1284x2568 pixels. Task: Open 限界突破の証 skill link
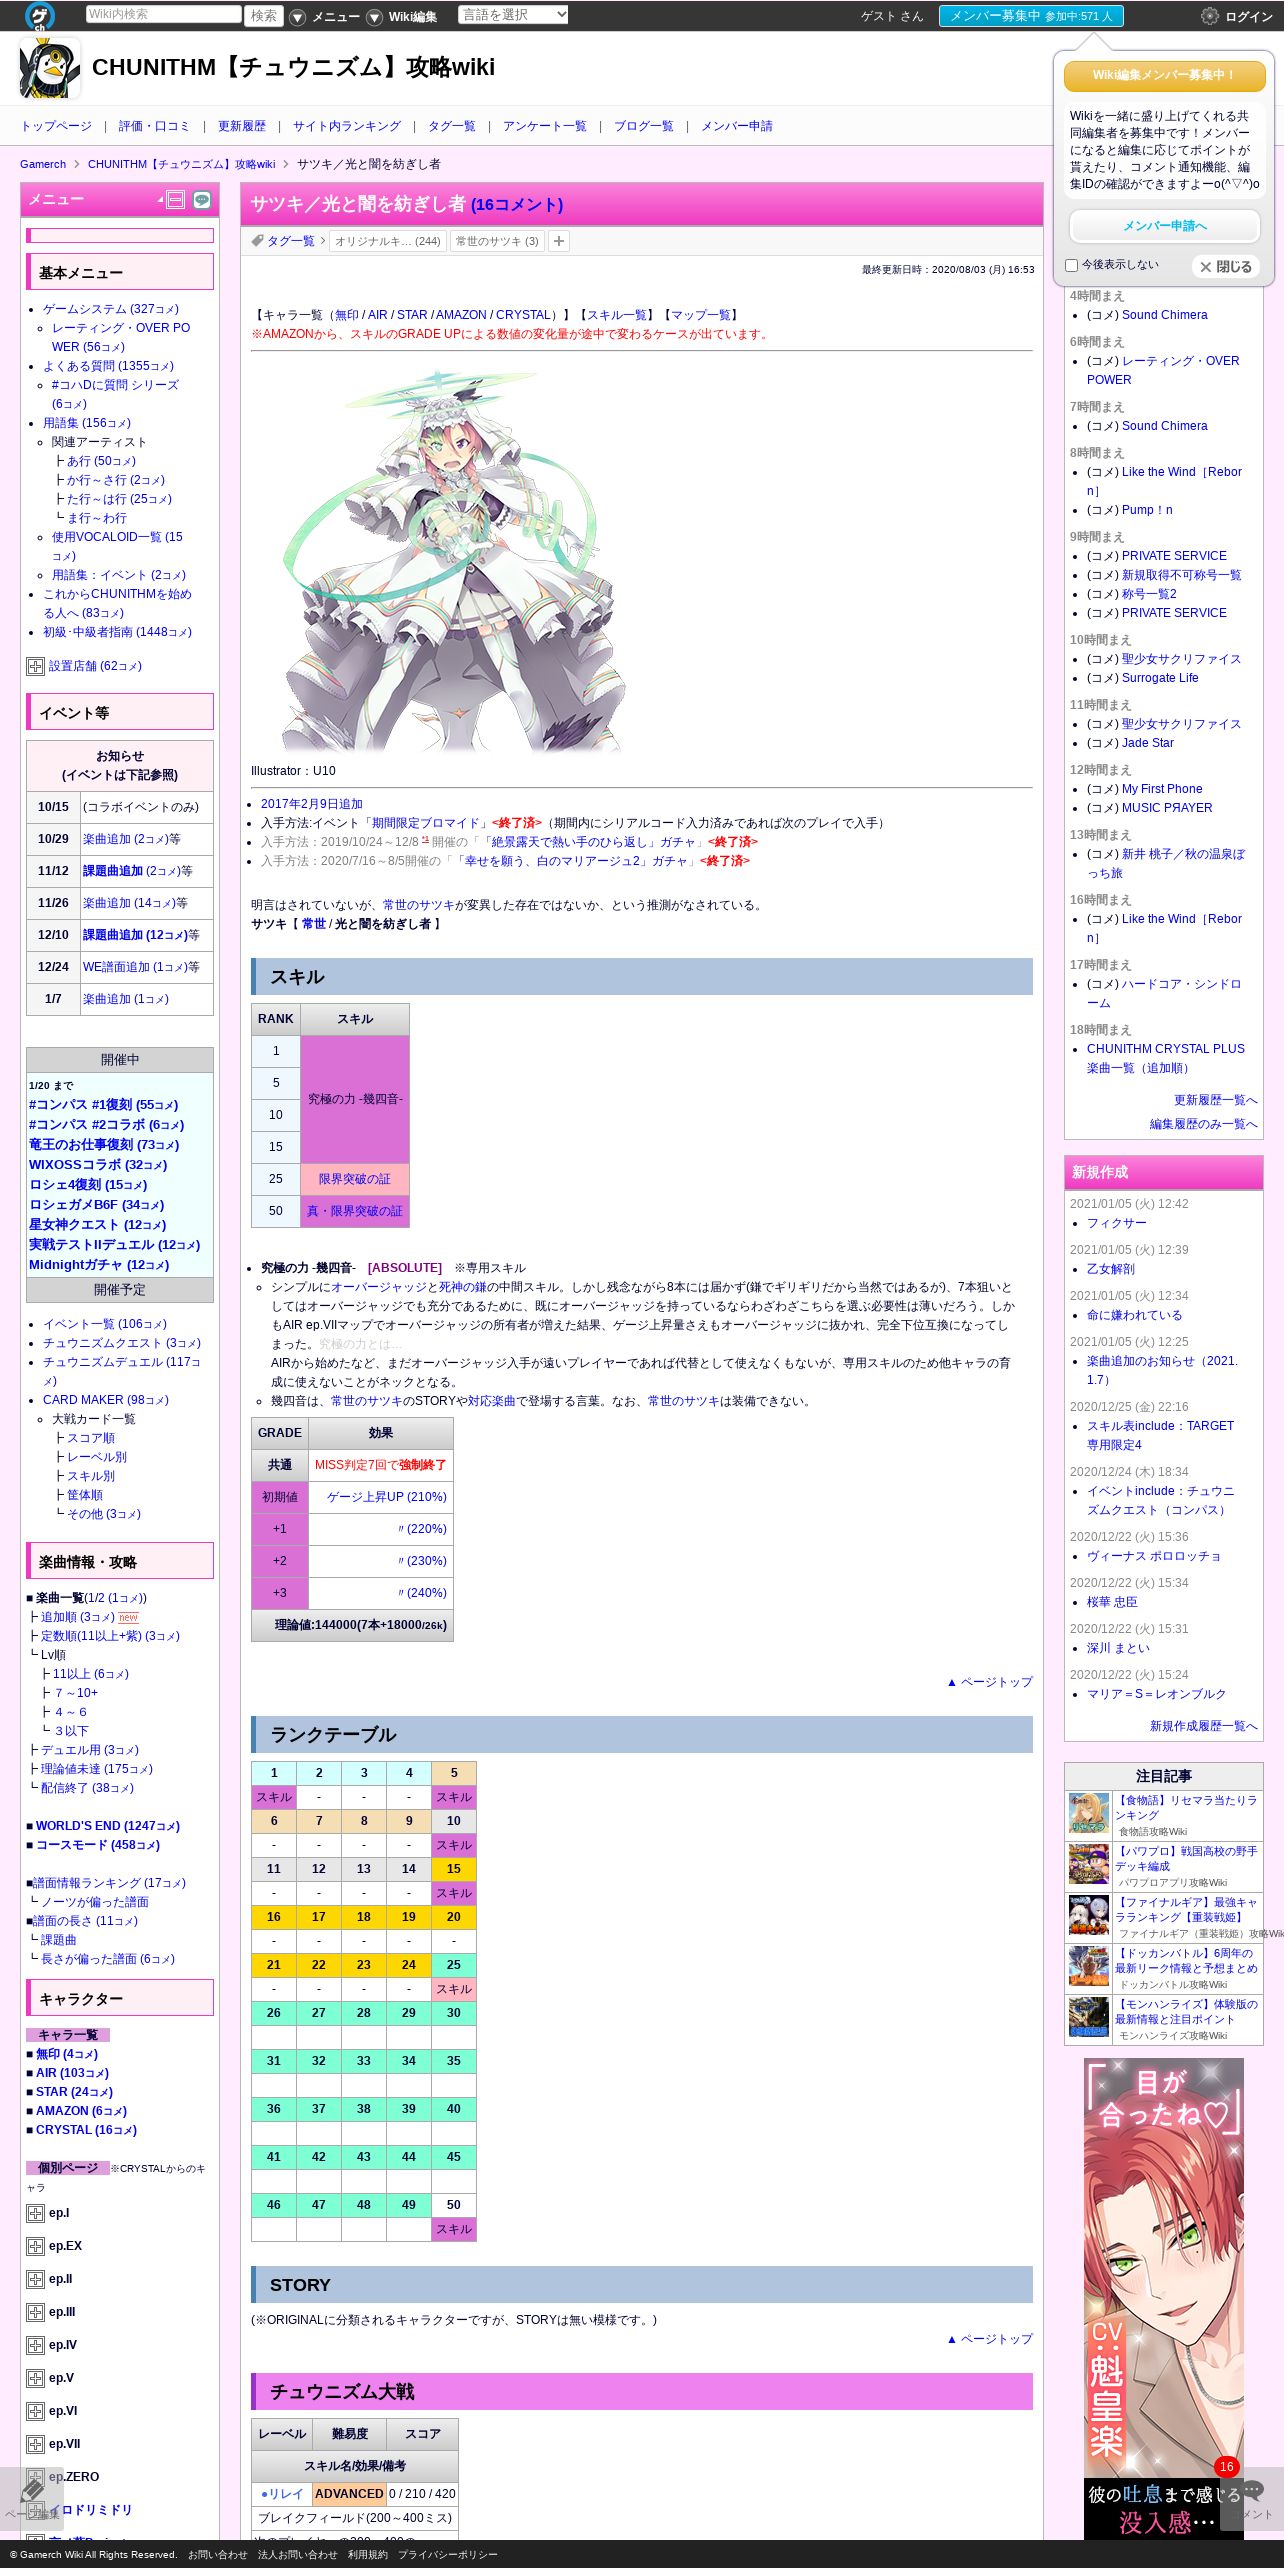click(x=355, y=1179)
